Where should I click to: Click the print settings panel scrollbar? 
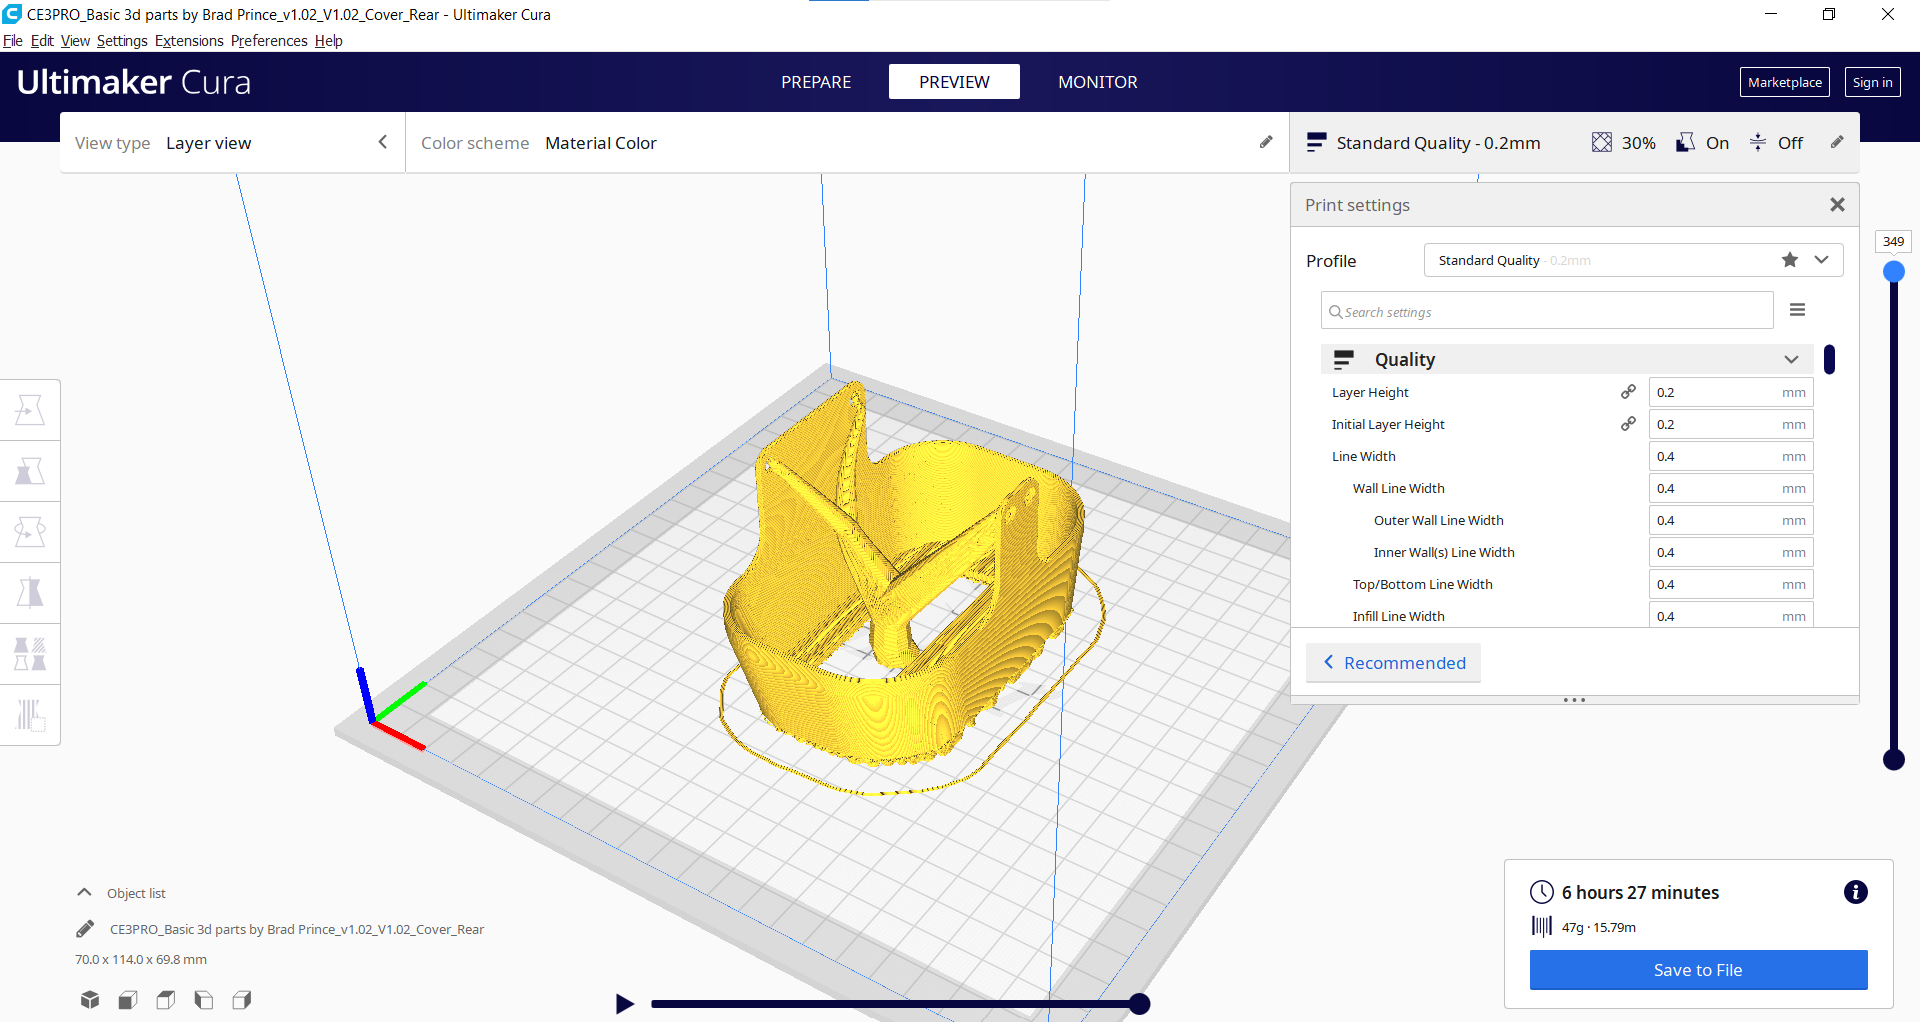pyautogui.click(x=1829, y=359)
